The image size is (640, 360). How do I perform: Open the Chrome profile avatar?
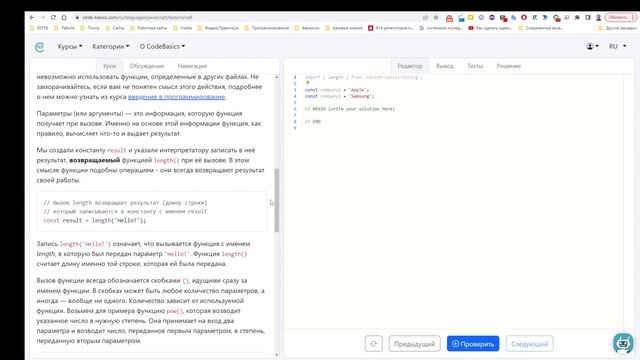[598, 18]
